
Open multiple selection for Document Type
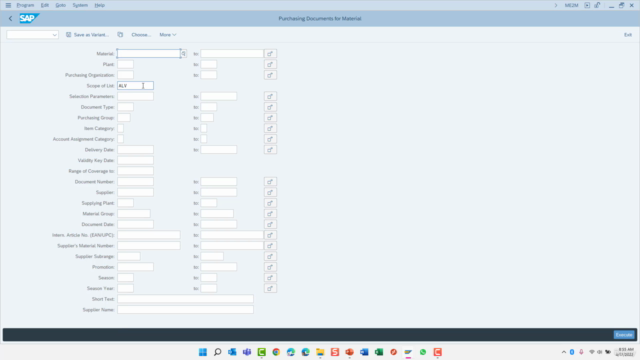point(270,107)
